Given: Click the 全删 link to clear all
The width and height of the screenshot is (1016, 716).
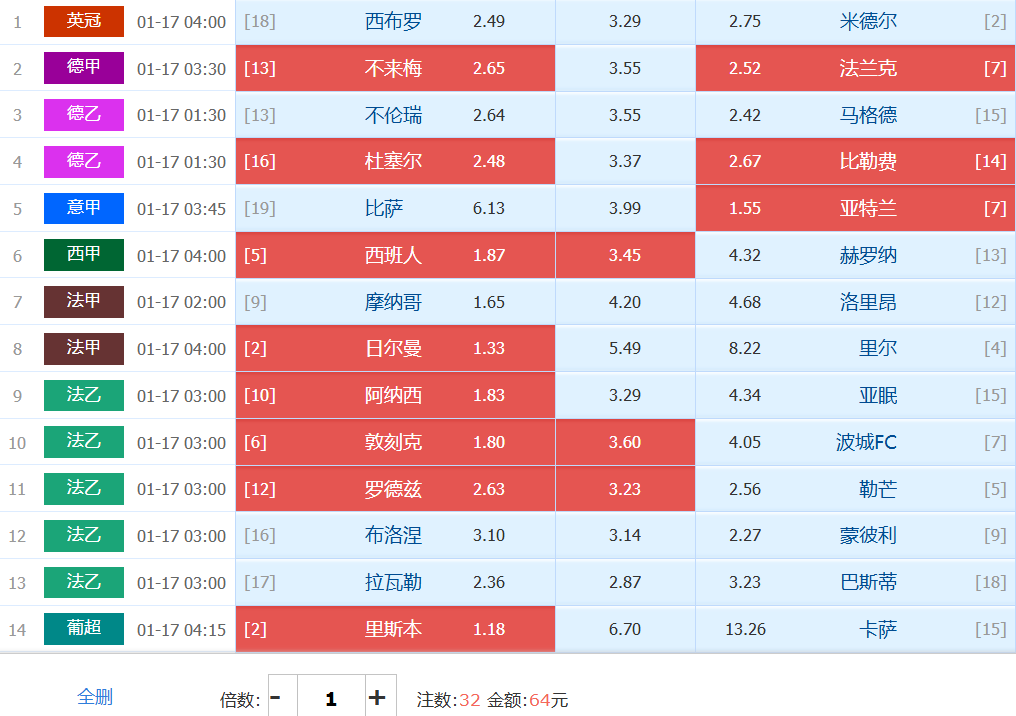Looking at the screenshot, I should coord(95,697).
